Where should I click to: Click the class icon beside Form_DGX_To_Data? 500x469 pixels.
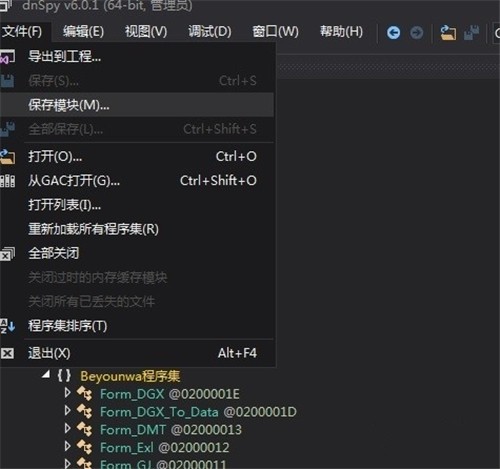(x=84, y=411)
